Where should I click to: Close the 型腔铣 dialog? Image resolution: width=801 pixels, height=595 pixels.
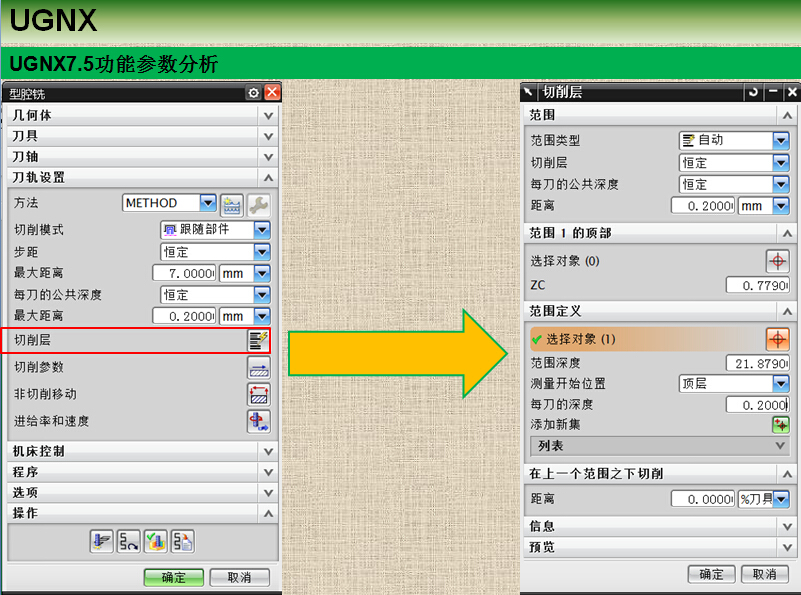(272, 92)
